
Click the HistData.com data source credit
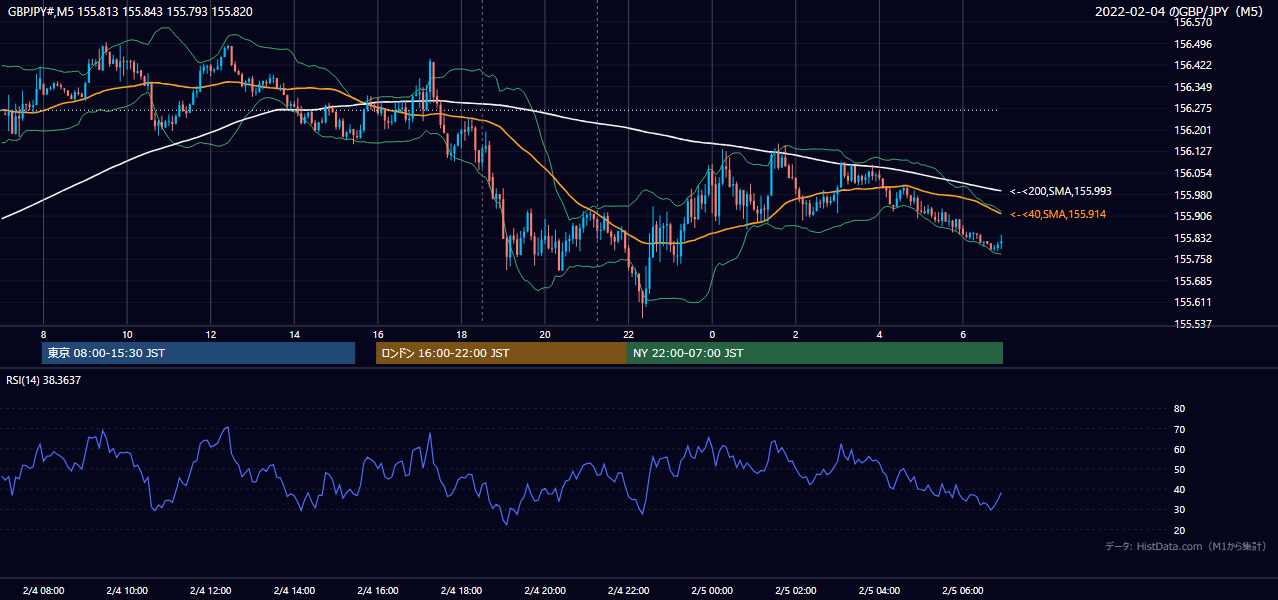click(x=1186, y=547)
